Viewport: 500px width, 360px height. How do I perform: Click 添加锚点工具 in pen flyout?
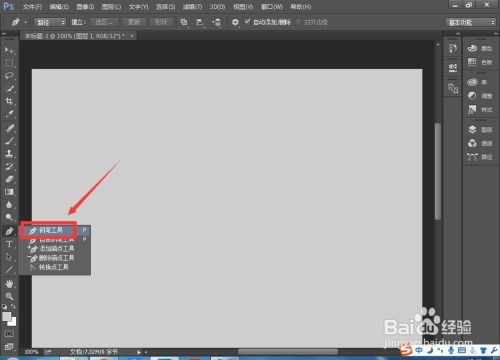pyautogui.click(x=55, y=249)
